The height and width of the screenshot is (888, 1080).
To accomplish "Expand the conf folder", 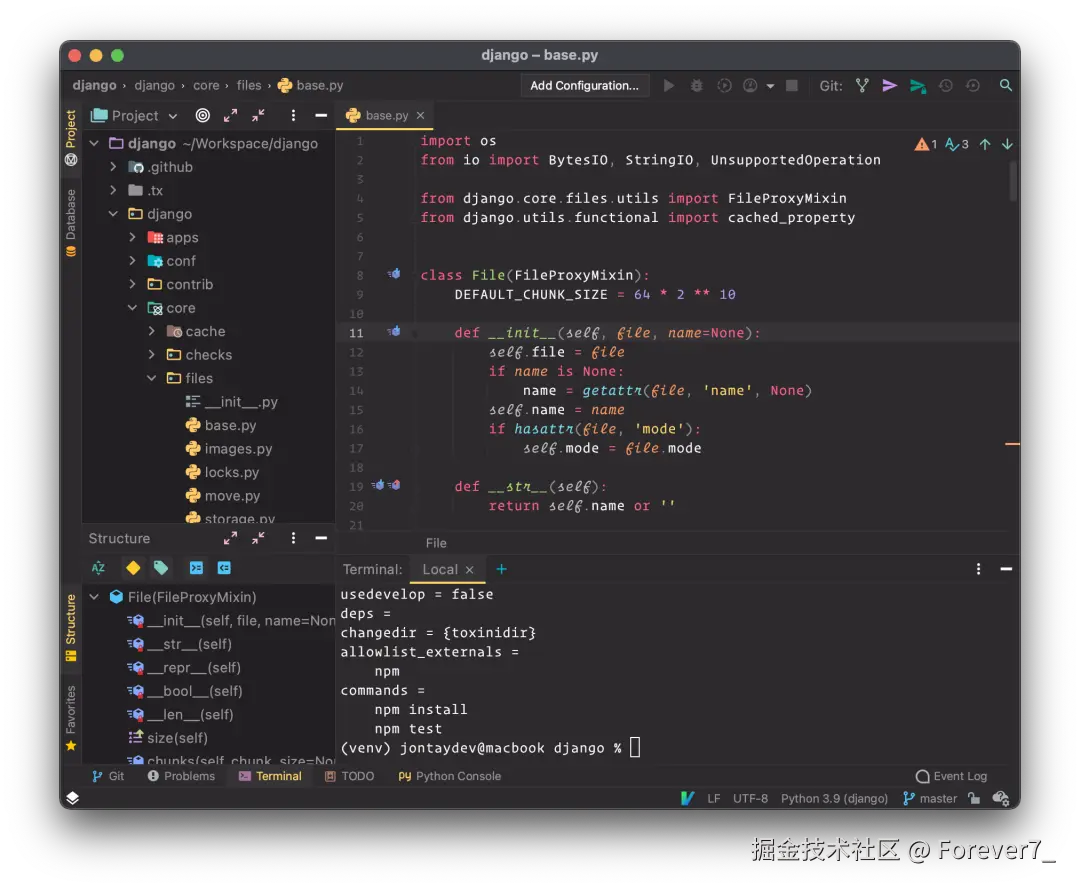I will [133, 260].
